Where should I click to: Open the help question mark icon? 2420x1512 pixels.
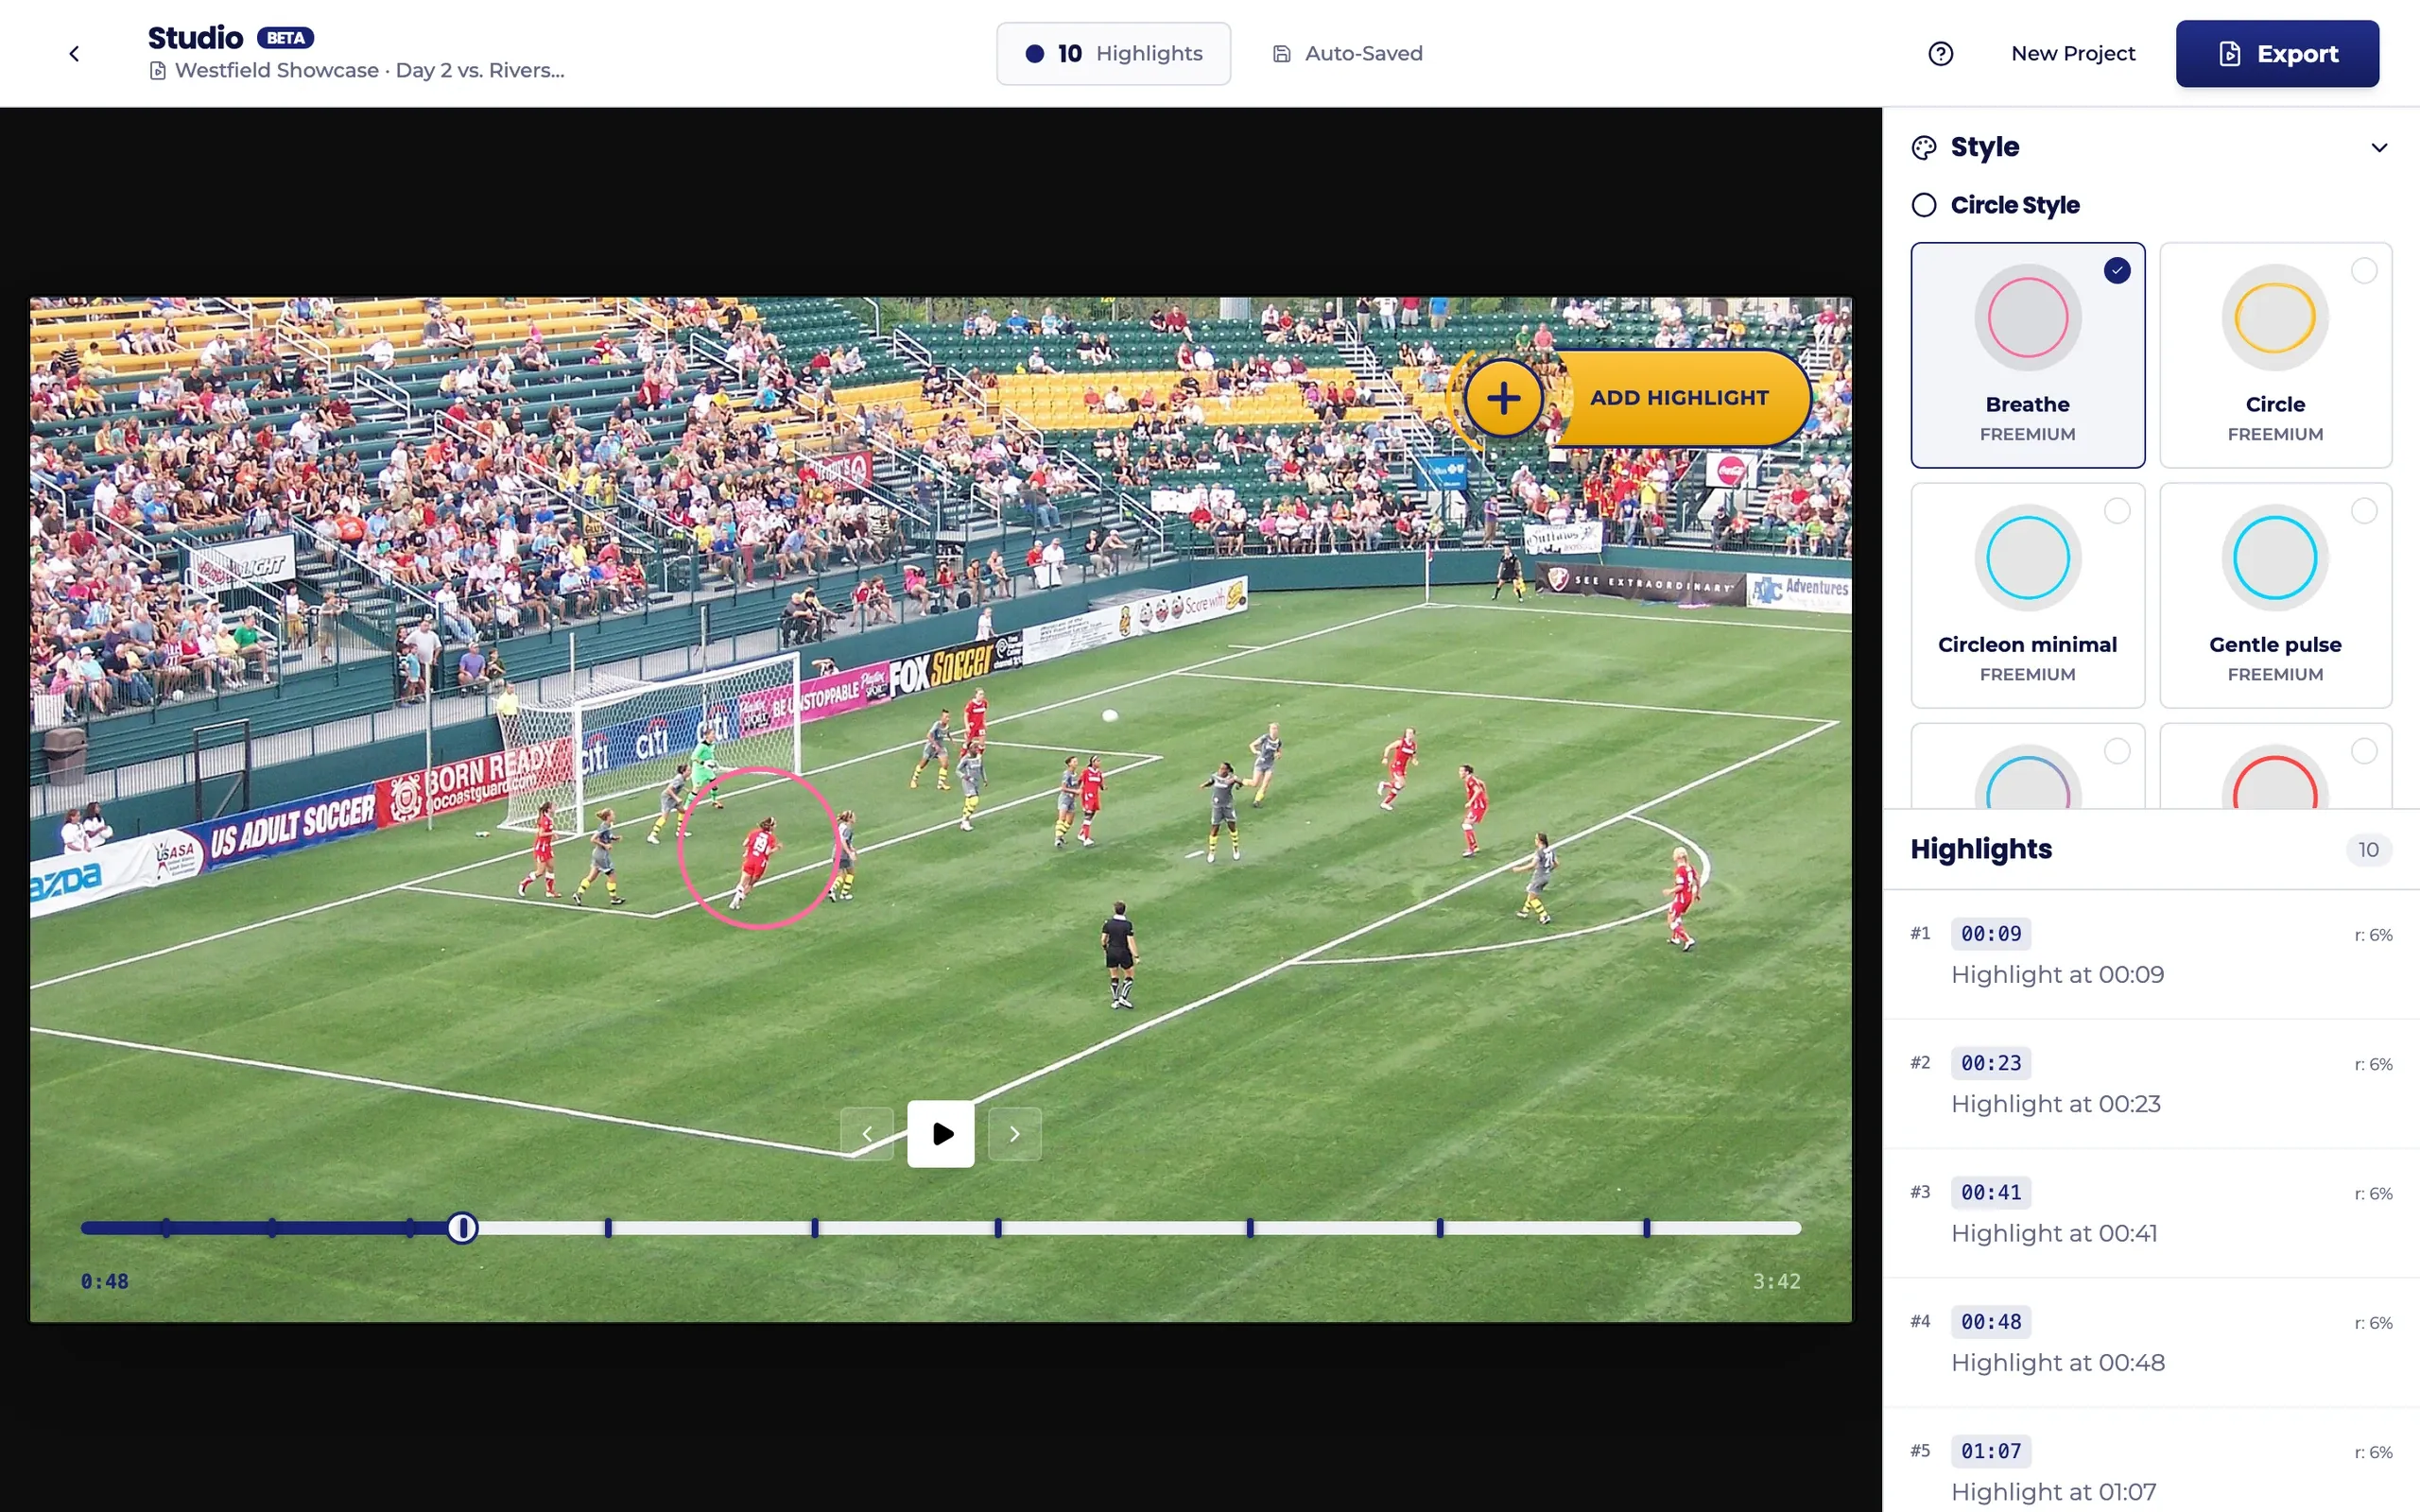pos(1940,54)
